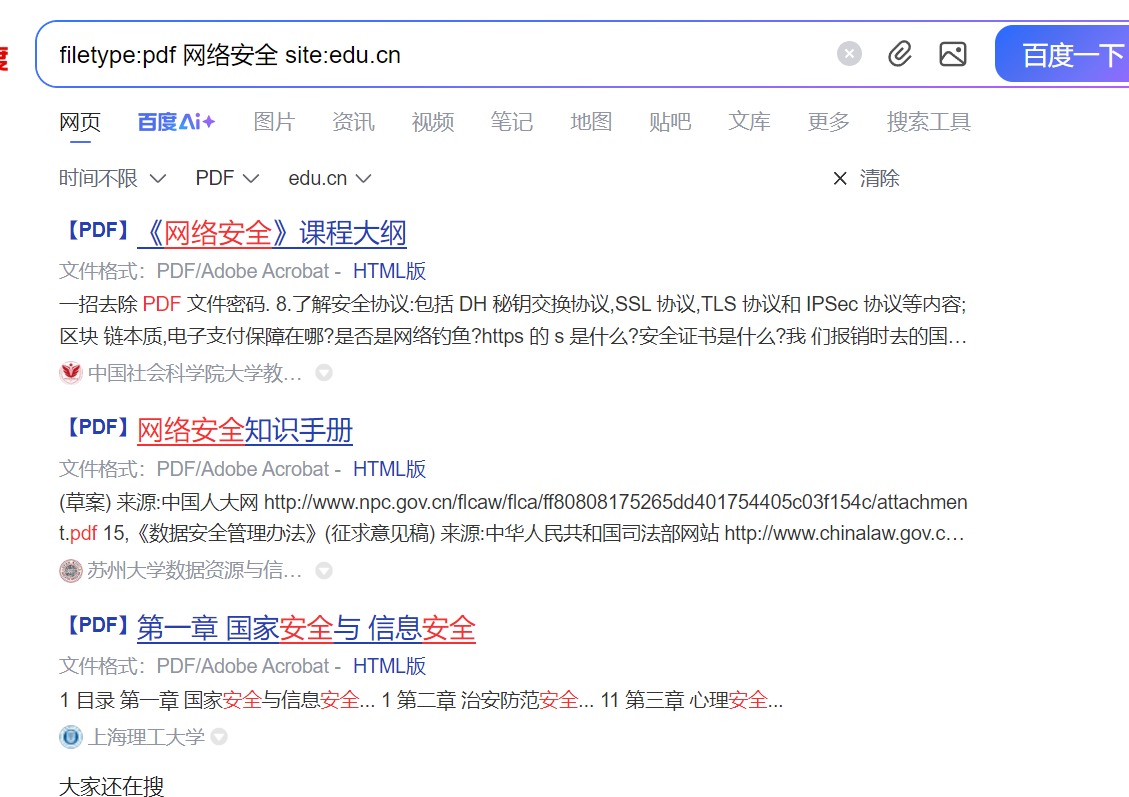Open result 第一章 国家安全与 信息安全
Image resolution: width=1129 pixels, height=797 pixels.
click(x=307, y=629)
